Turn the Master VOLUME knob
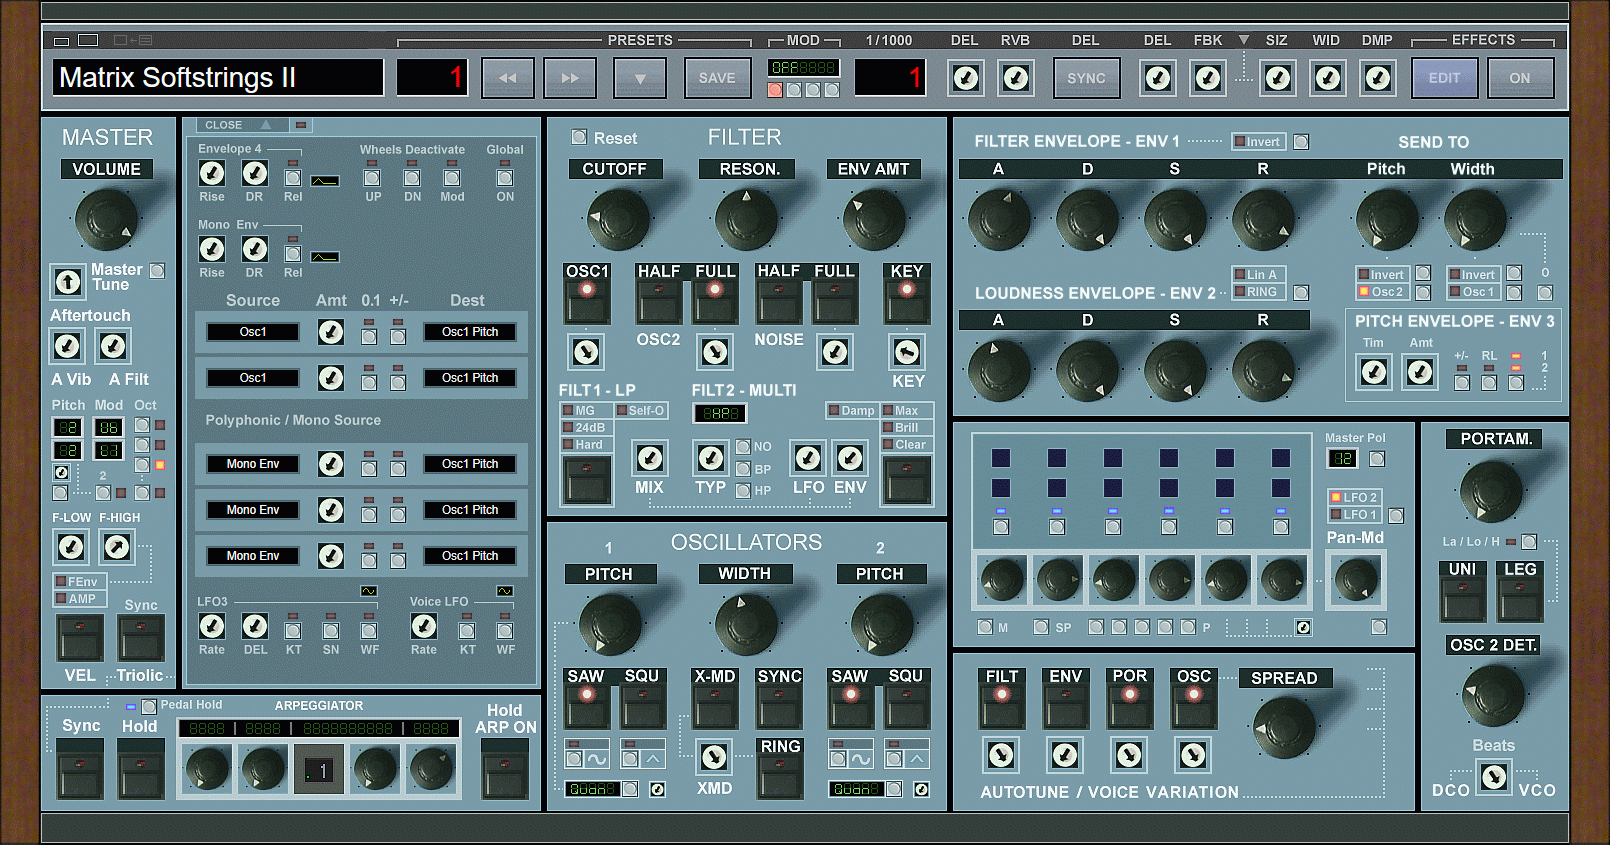The width and height of the screenshot is (1610, 845). 106,220
